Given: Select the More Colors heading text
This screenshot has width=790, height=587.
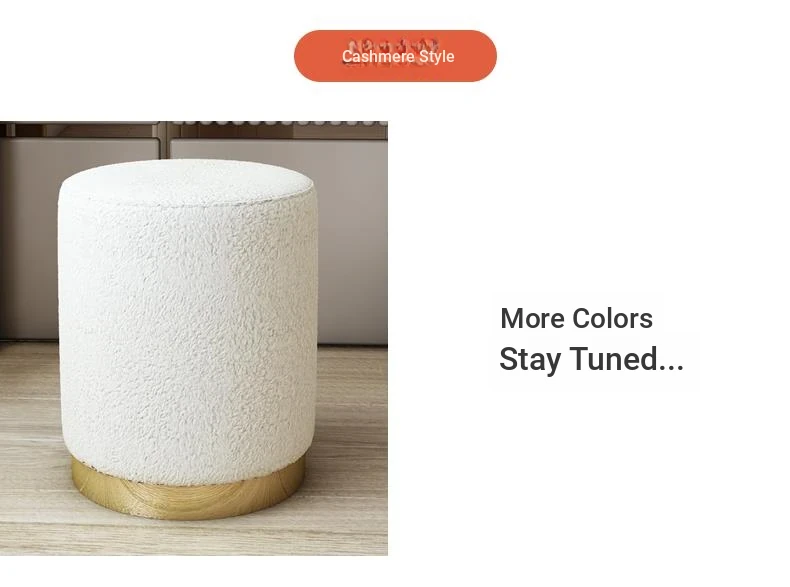Looking at the screenshot, I should tap(576, 318).
